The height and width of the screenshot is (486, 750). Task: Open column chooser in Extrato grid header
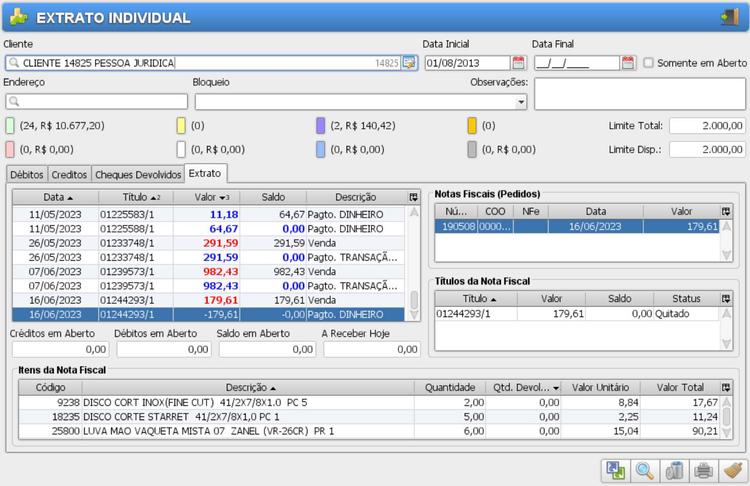point(414,197)
